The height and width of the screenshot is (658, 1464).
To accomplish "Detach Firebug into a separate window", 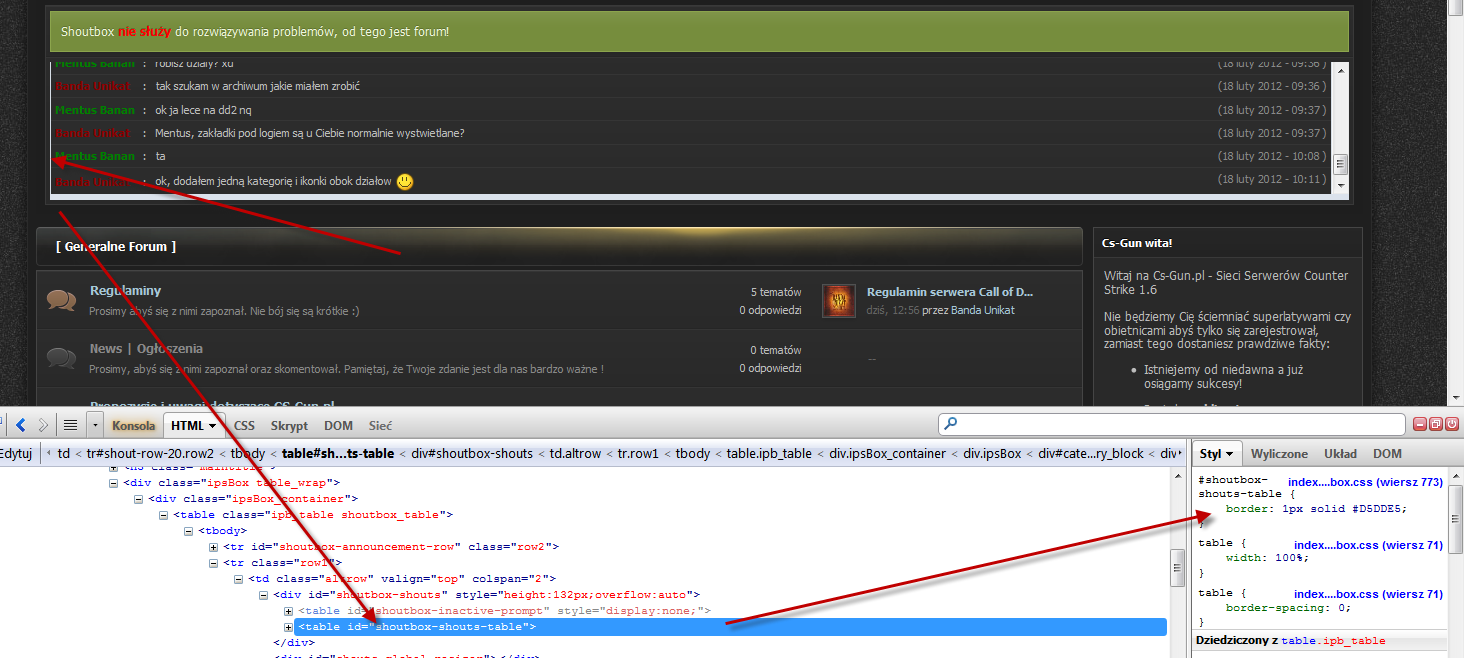I will [1435, 424].
